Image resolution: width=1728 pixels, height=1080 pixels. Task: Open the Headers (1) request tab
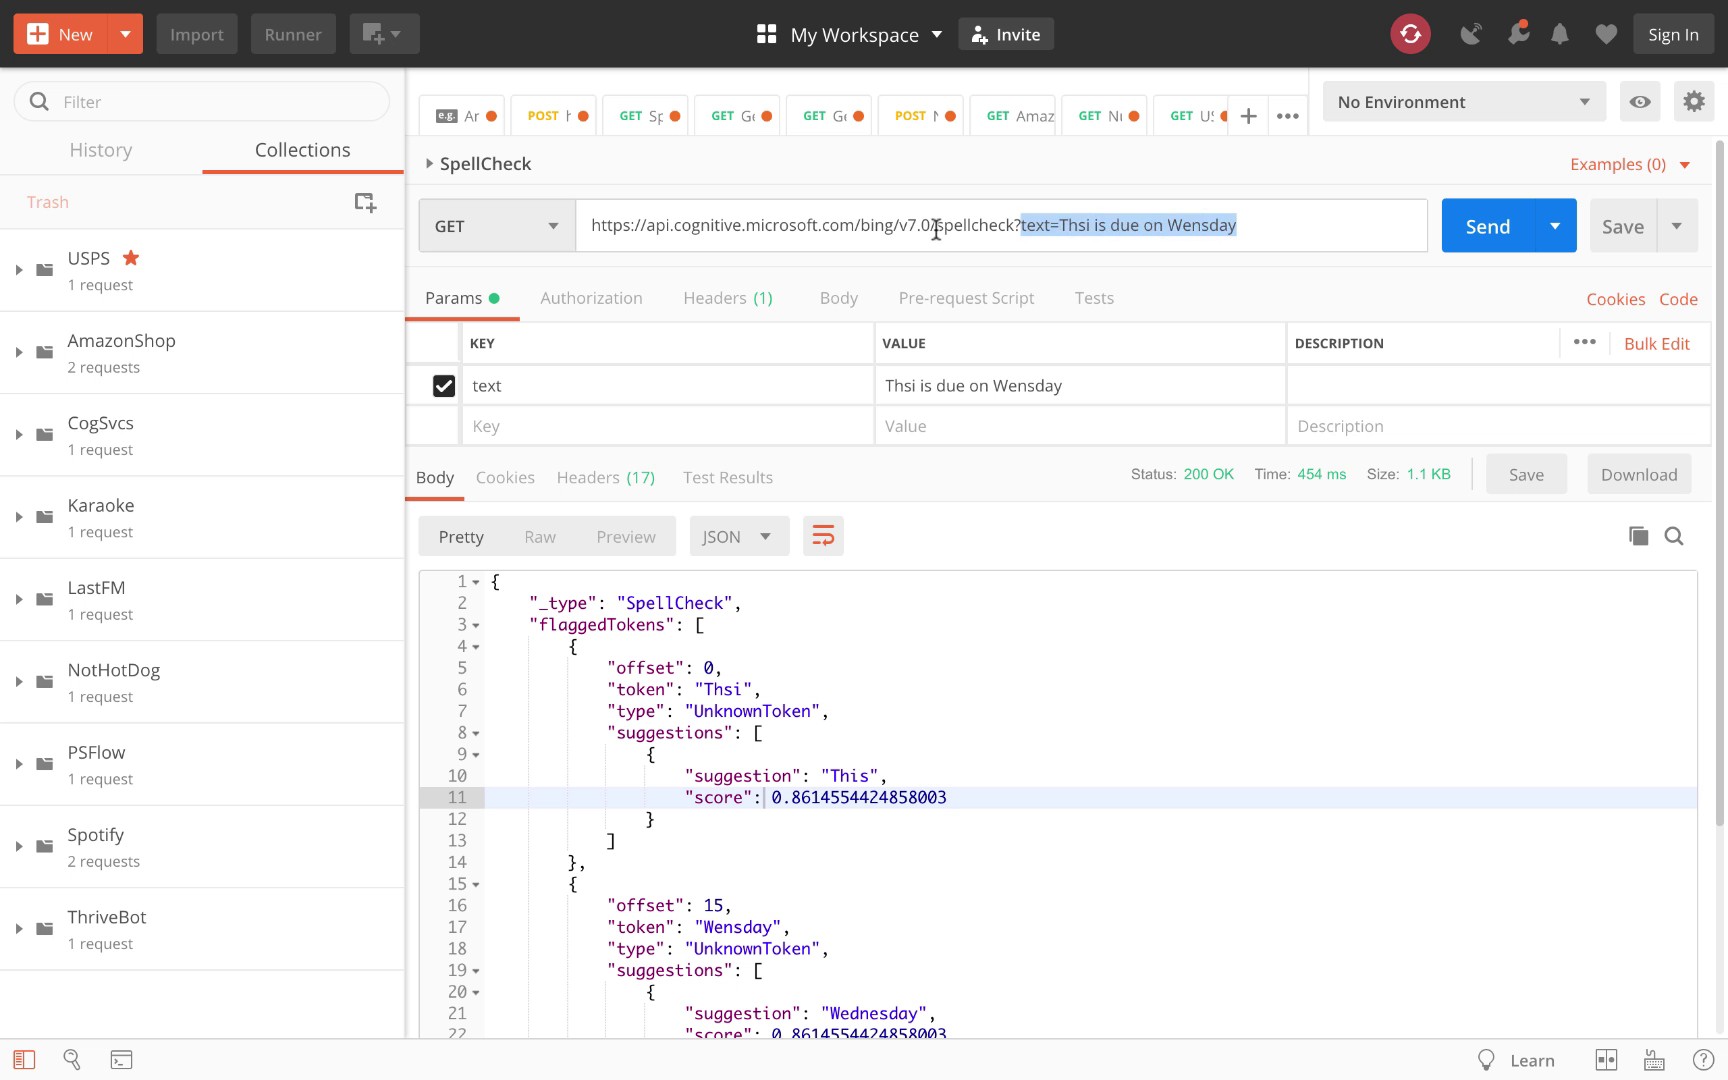click(x=728, y=298)
